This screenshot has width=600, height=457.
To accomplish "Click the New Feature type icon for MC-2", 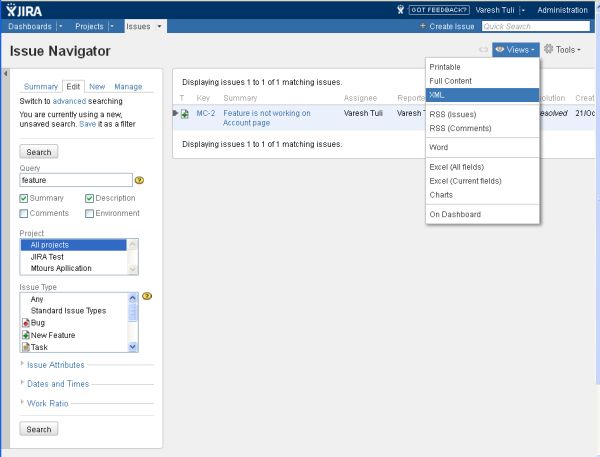I will (185, 114).
